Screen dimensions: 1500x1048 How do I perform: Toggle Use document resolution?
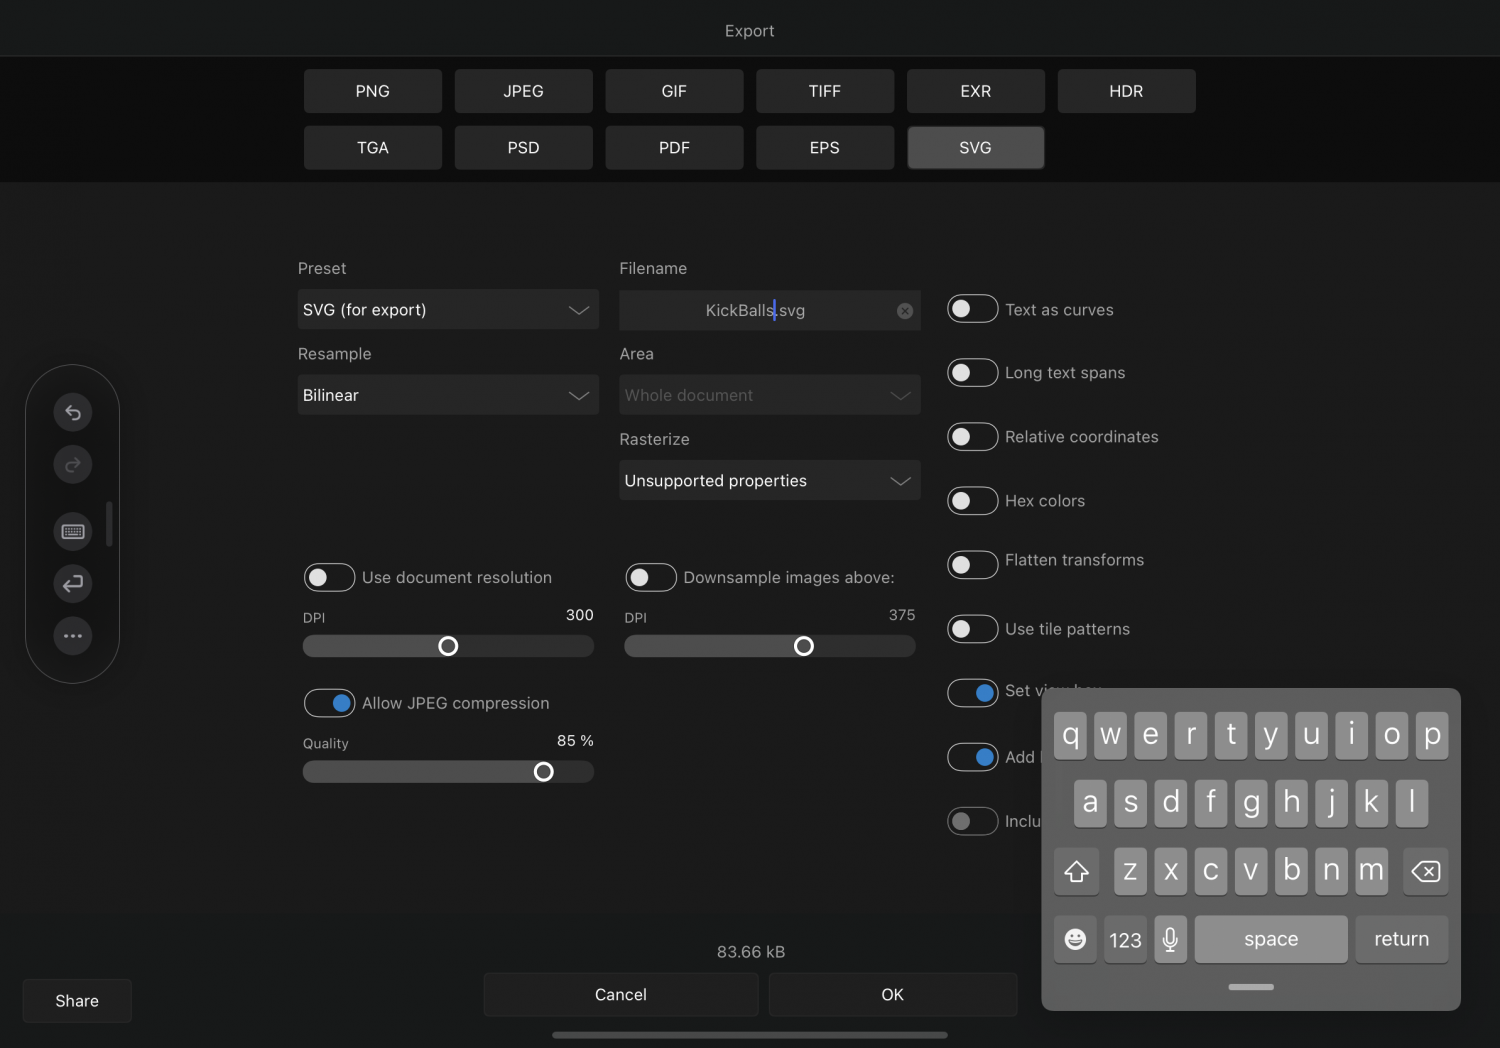click(x=329, y=577)
